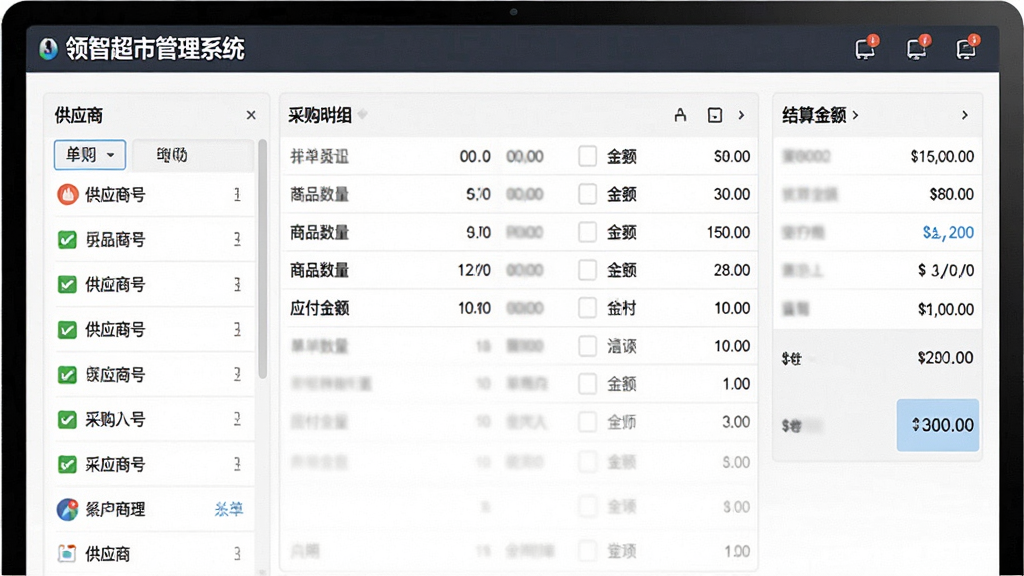This screenshot has height=576, width=1024.
Task: Click the 采应商号 row label
Action: 116,465
